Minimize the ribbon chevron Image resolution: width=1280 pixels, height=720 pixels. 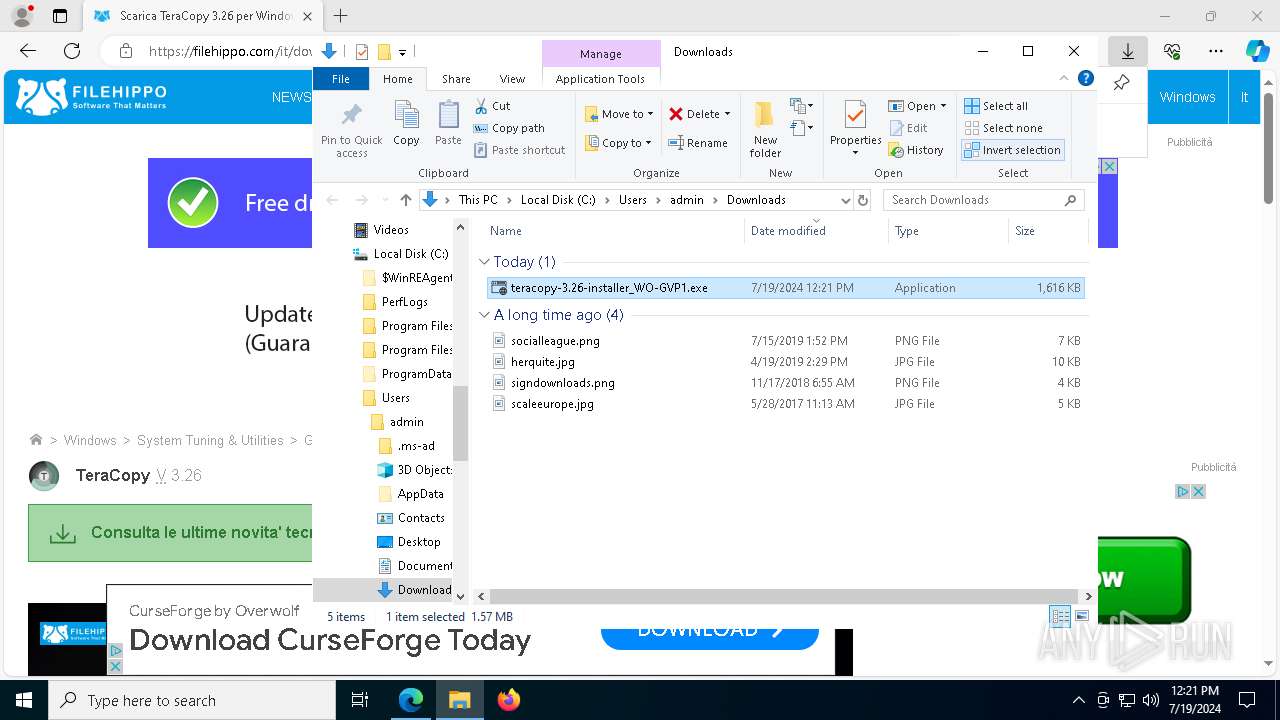pyautogui.click(x=1064, y=79)
